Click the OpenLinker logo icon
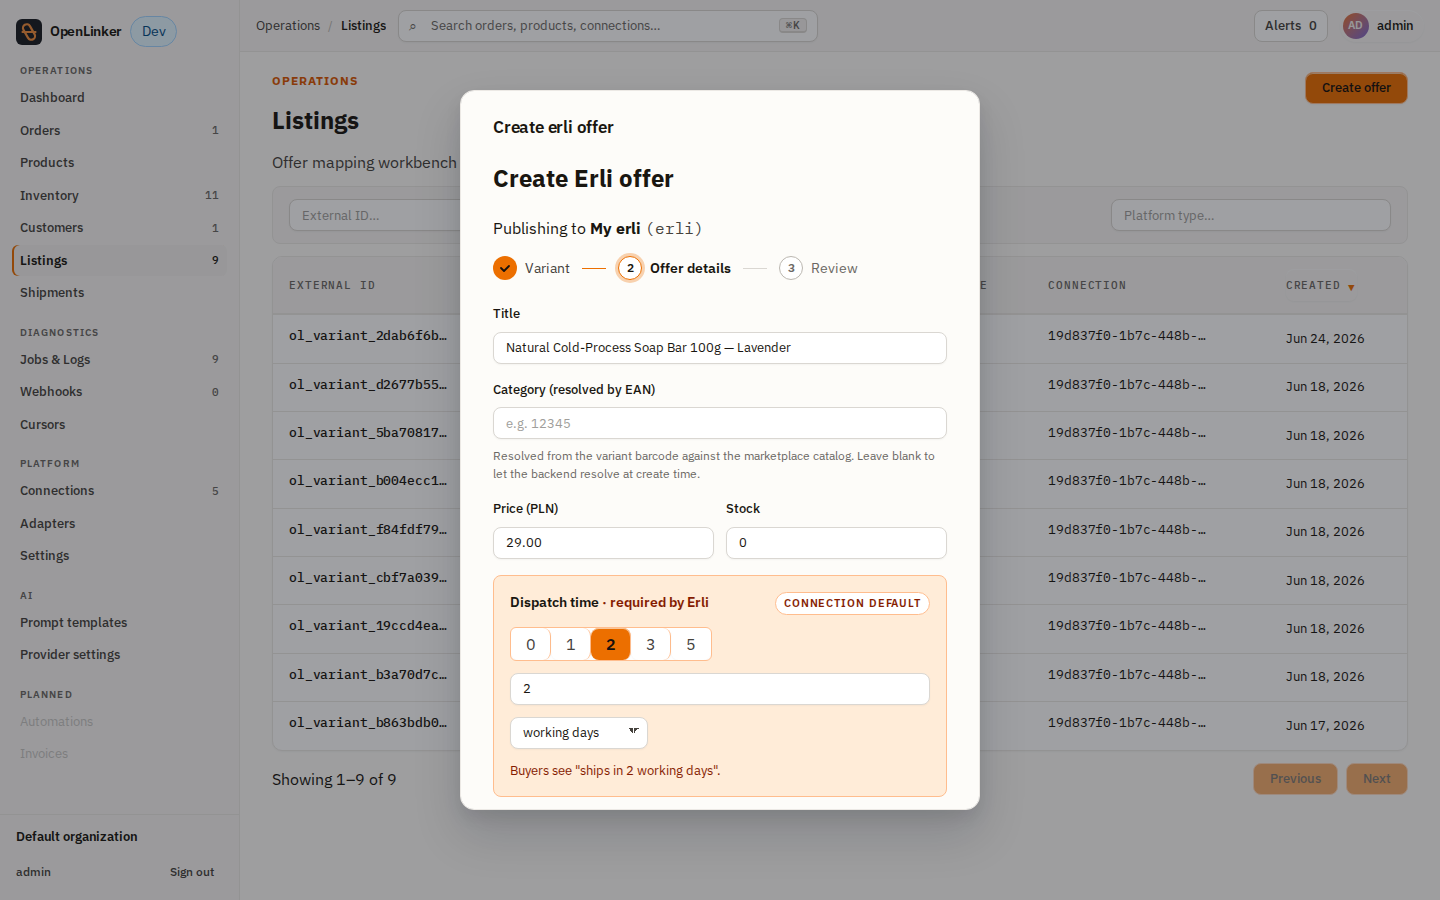1440x900 pixels. tap(29, 32)
